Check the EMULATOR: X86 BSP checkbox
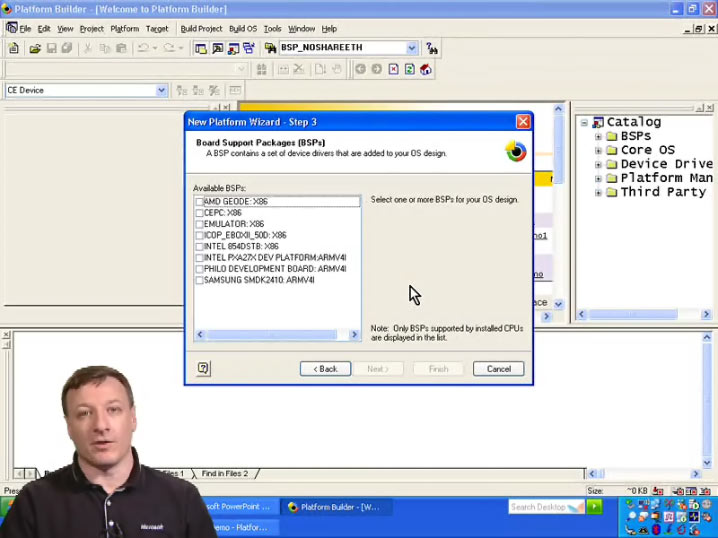 pyautogui.click(x=200, y=224)
